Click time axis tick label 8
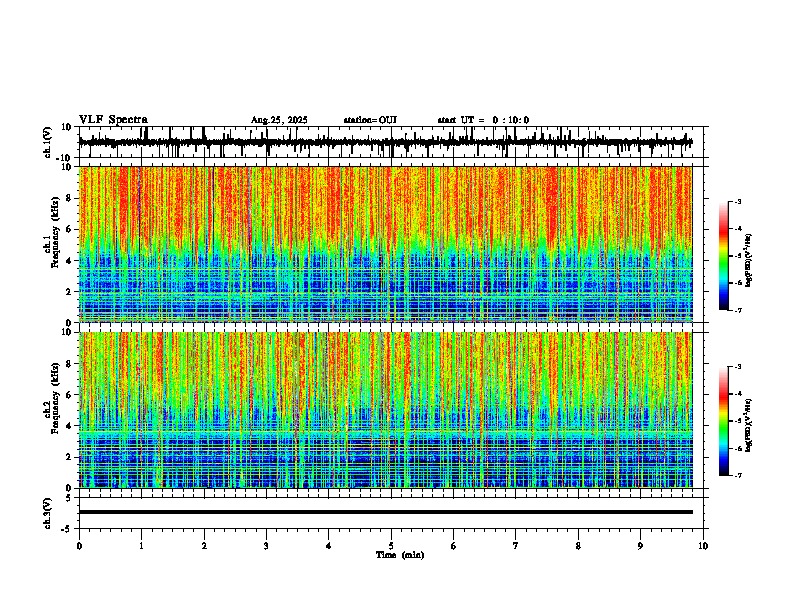 click(x=578, y=546)
